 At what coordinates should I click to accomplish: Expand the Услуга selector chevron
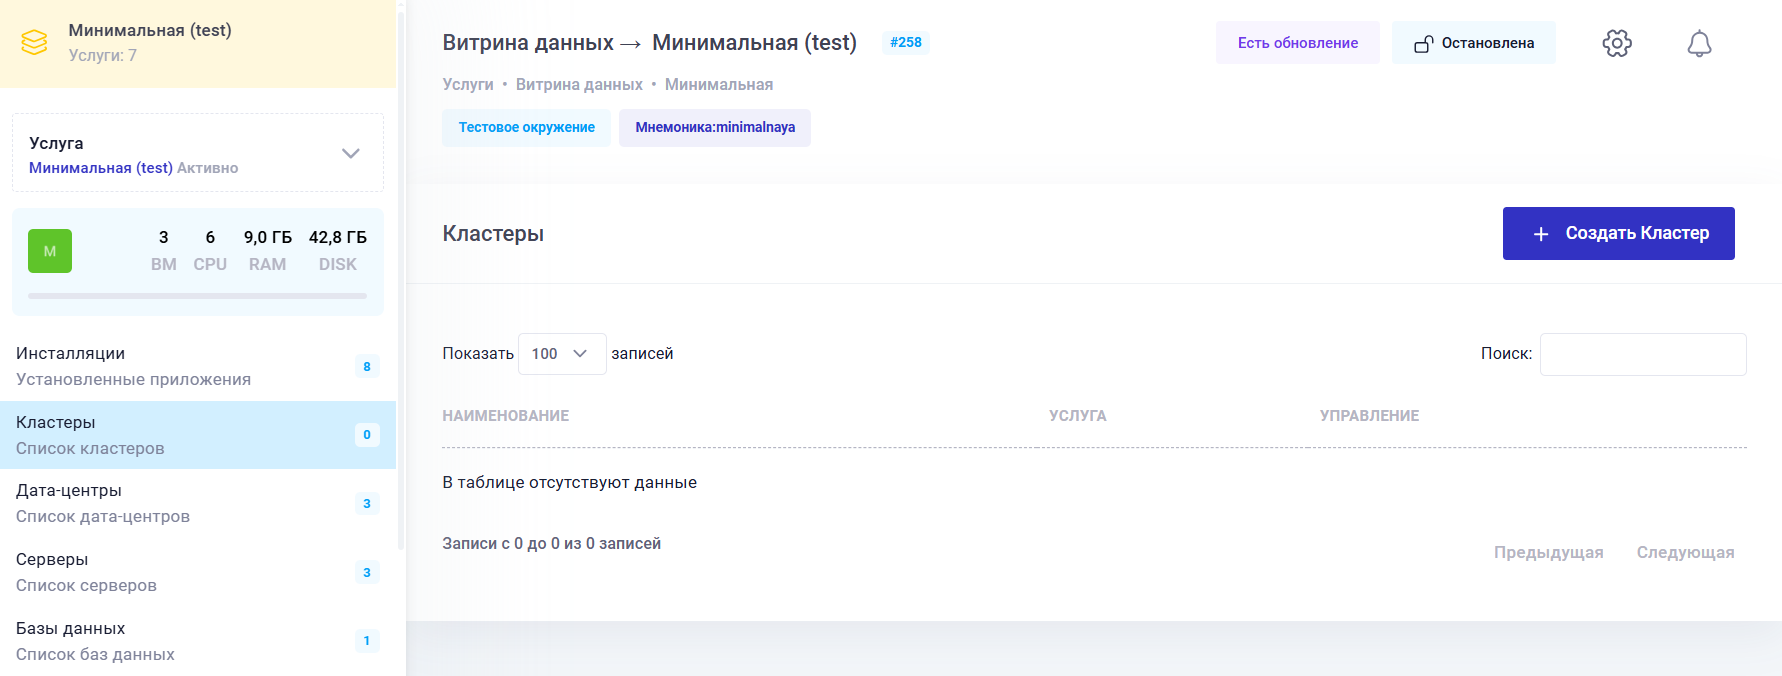coord(350,153)
